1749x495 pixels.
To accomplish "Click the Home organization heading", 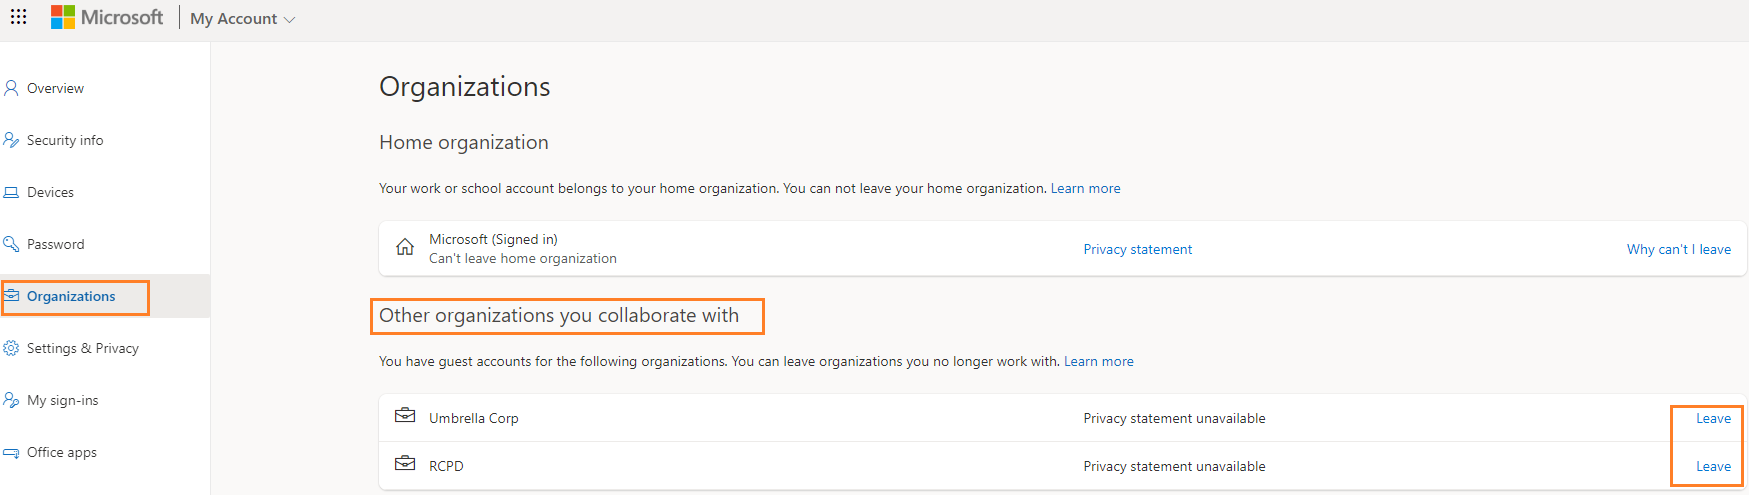I will 464,142.
